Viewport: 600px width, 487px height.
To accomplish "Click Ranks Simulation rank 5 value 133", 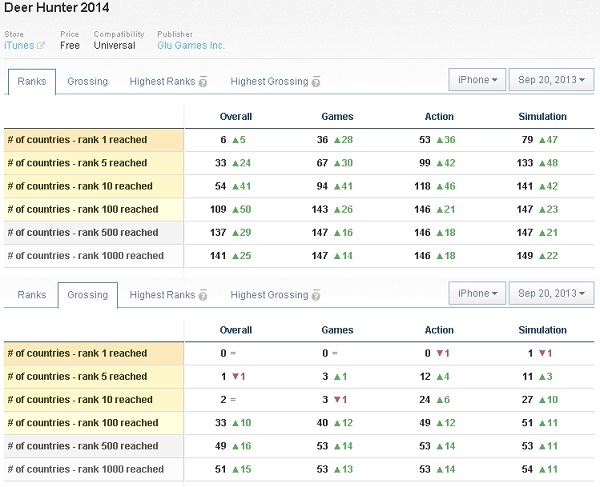I will [x=525, y=163].
